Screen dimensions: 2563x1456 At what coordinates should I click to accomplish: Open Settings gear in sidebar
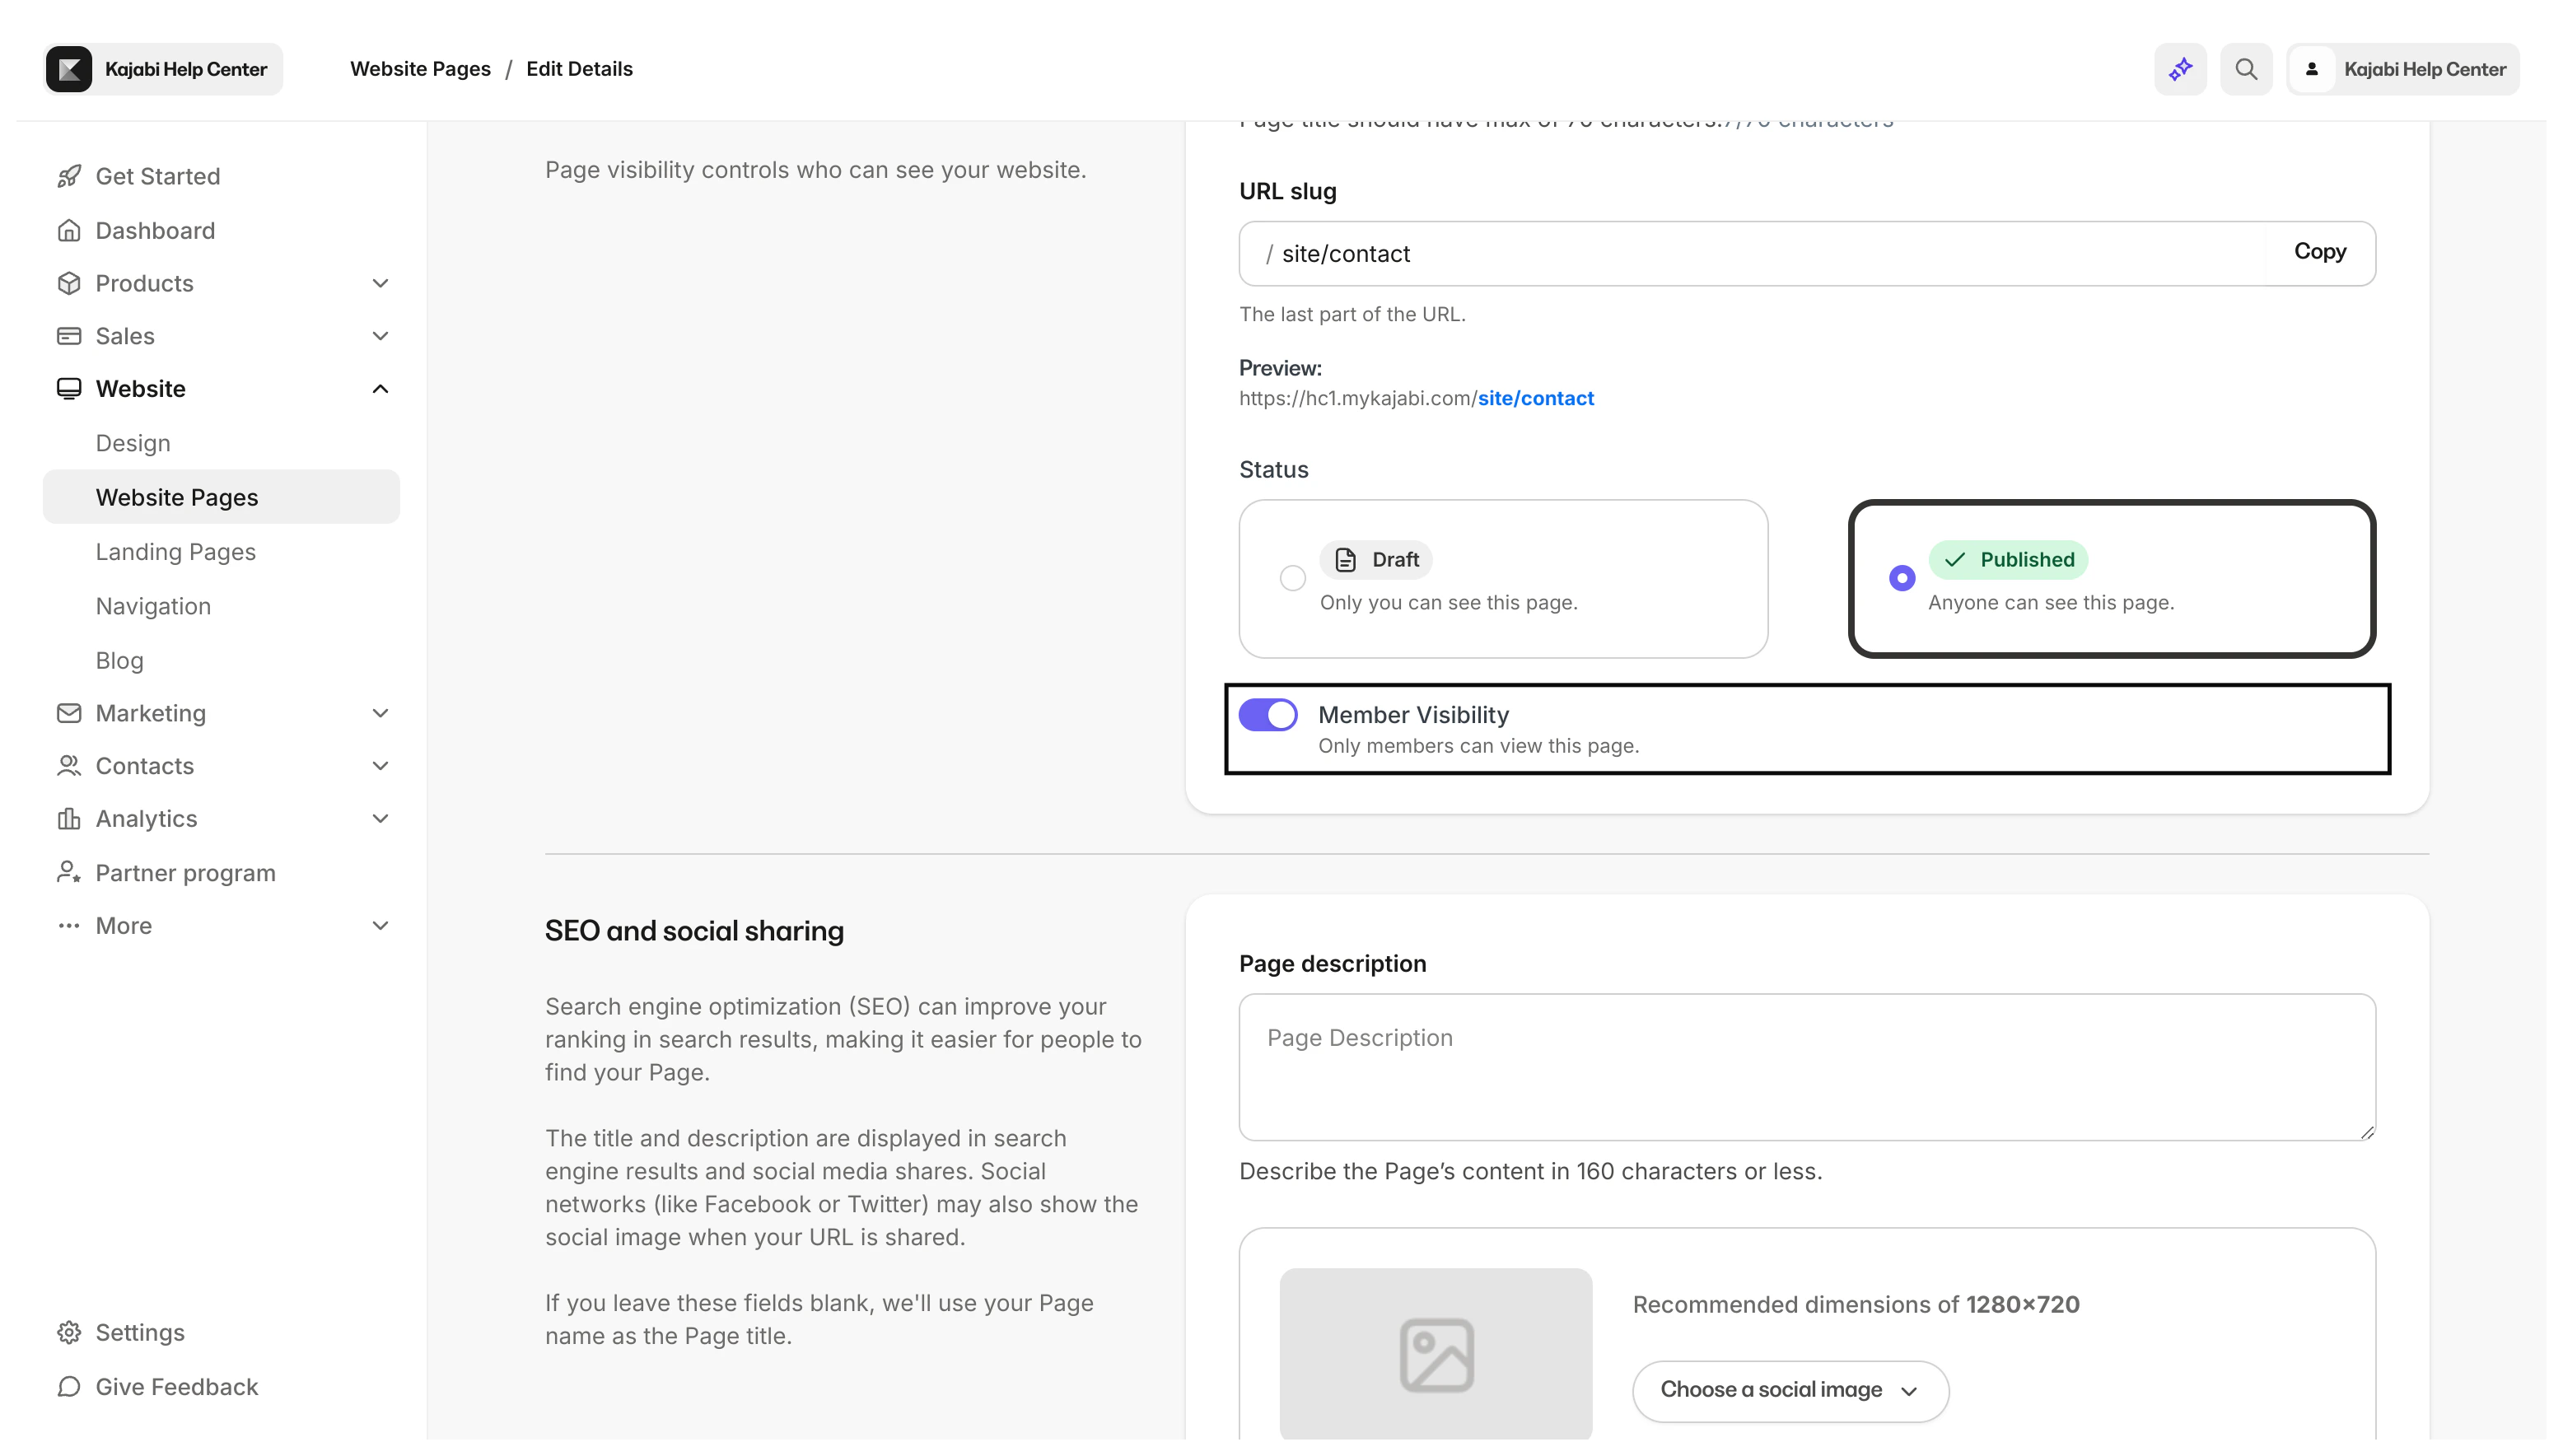139,1332
